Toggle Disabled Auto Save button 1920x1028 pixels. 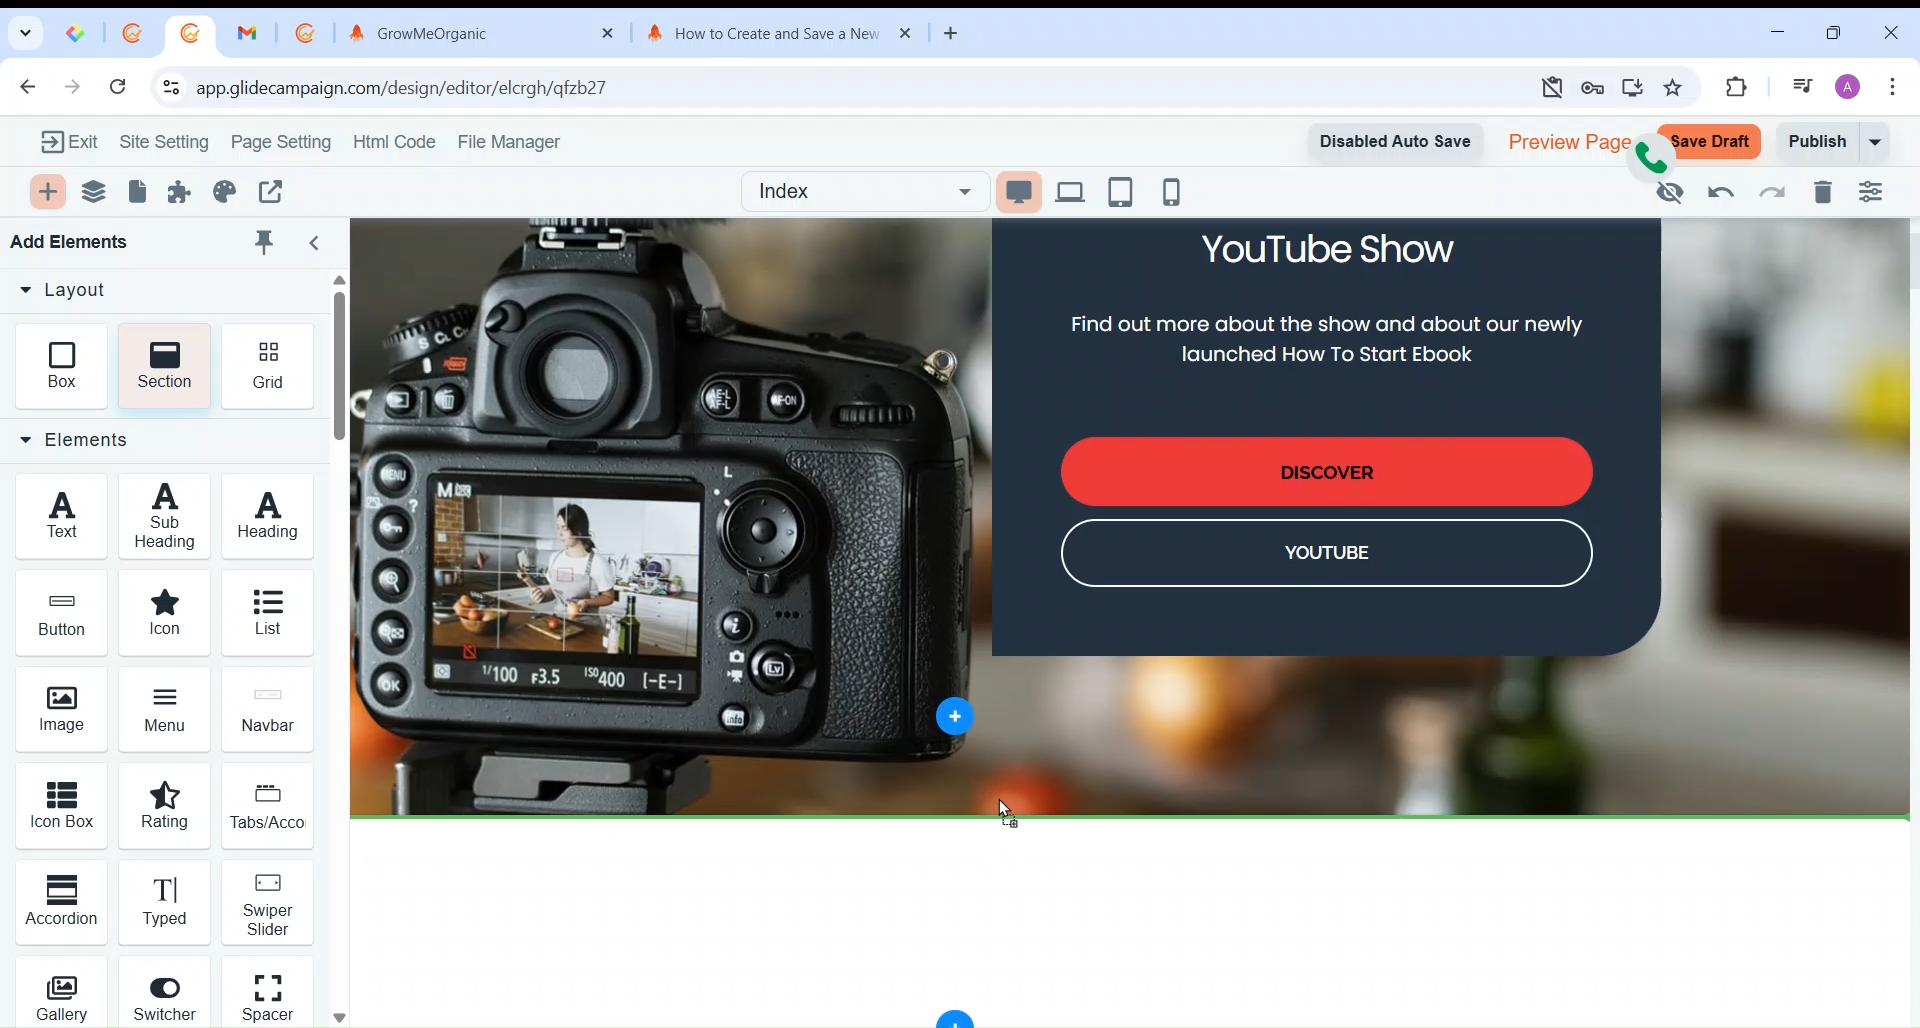1394,142
